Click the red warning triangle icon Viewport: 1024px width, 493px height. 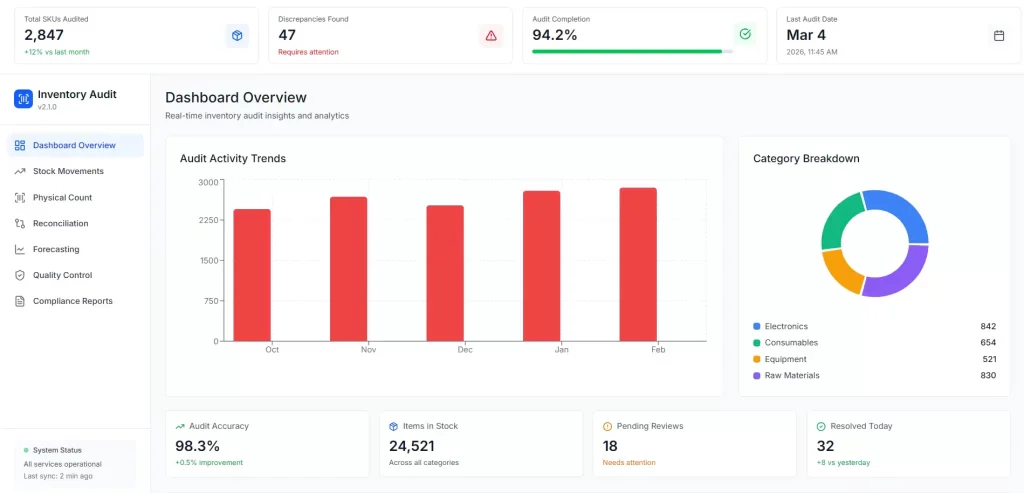pos(491,36)
